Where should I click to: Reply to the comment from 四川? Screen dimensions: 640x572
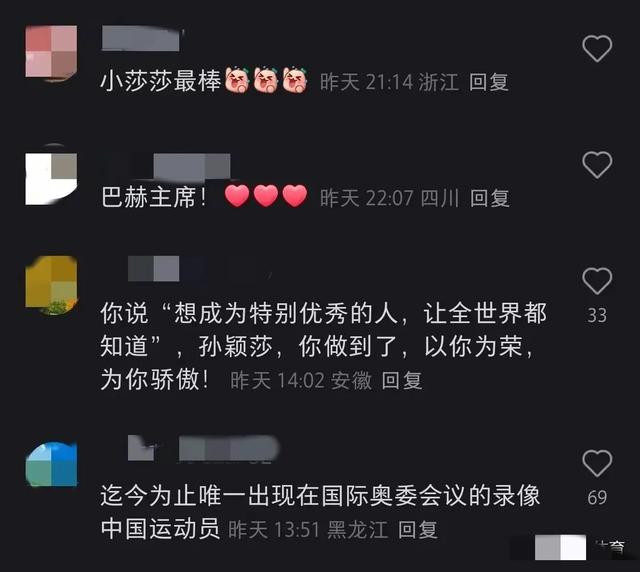(x=489, y=198)
